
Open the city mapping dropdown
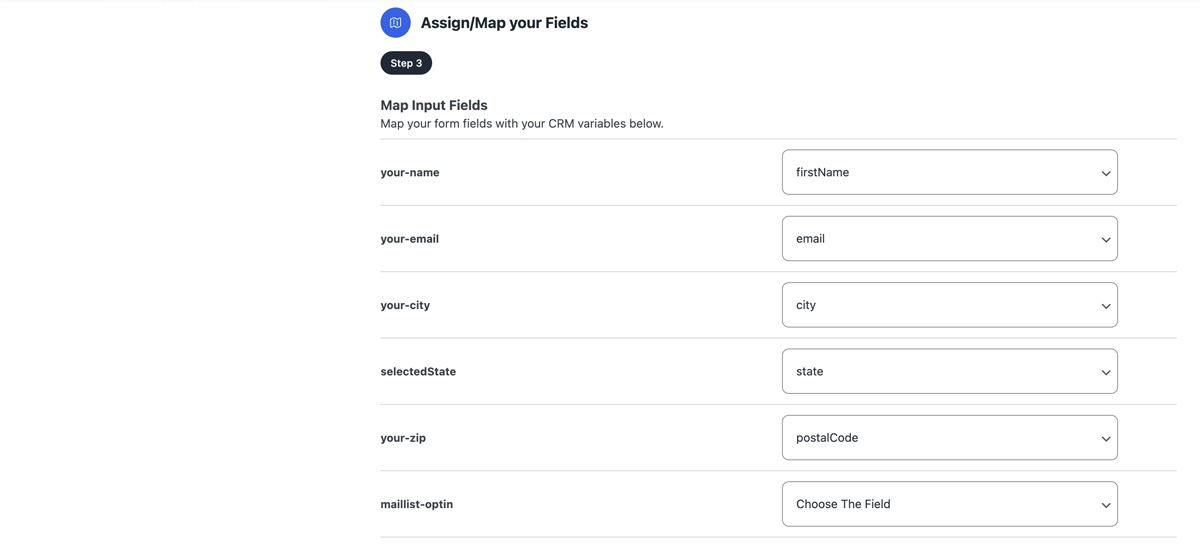point(949,305)
